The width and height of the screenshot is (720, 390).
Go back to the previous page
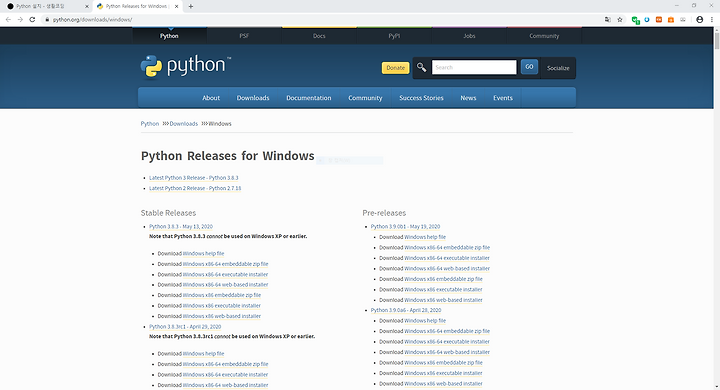click(8, 19)
